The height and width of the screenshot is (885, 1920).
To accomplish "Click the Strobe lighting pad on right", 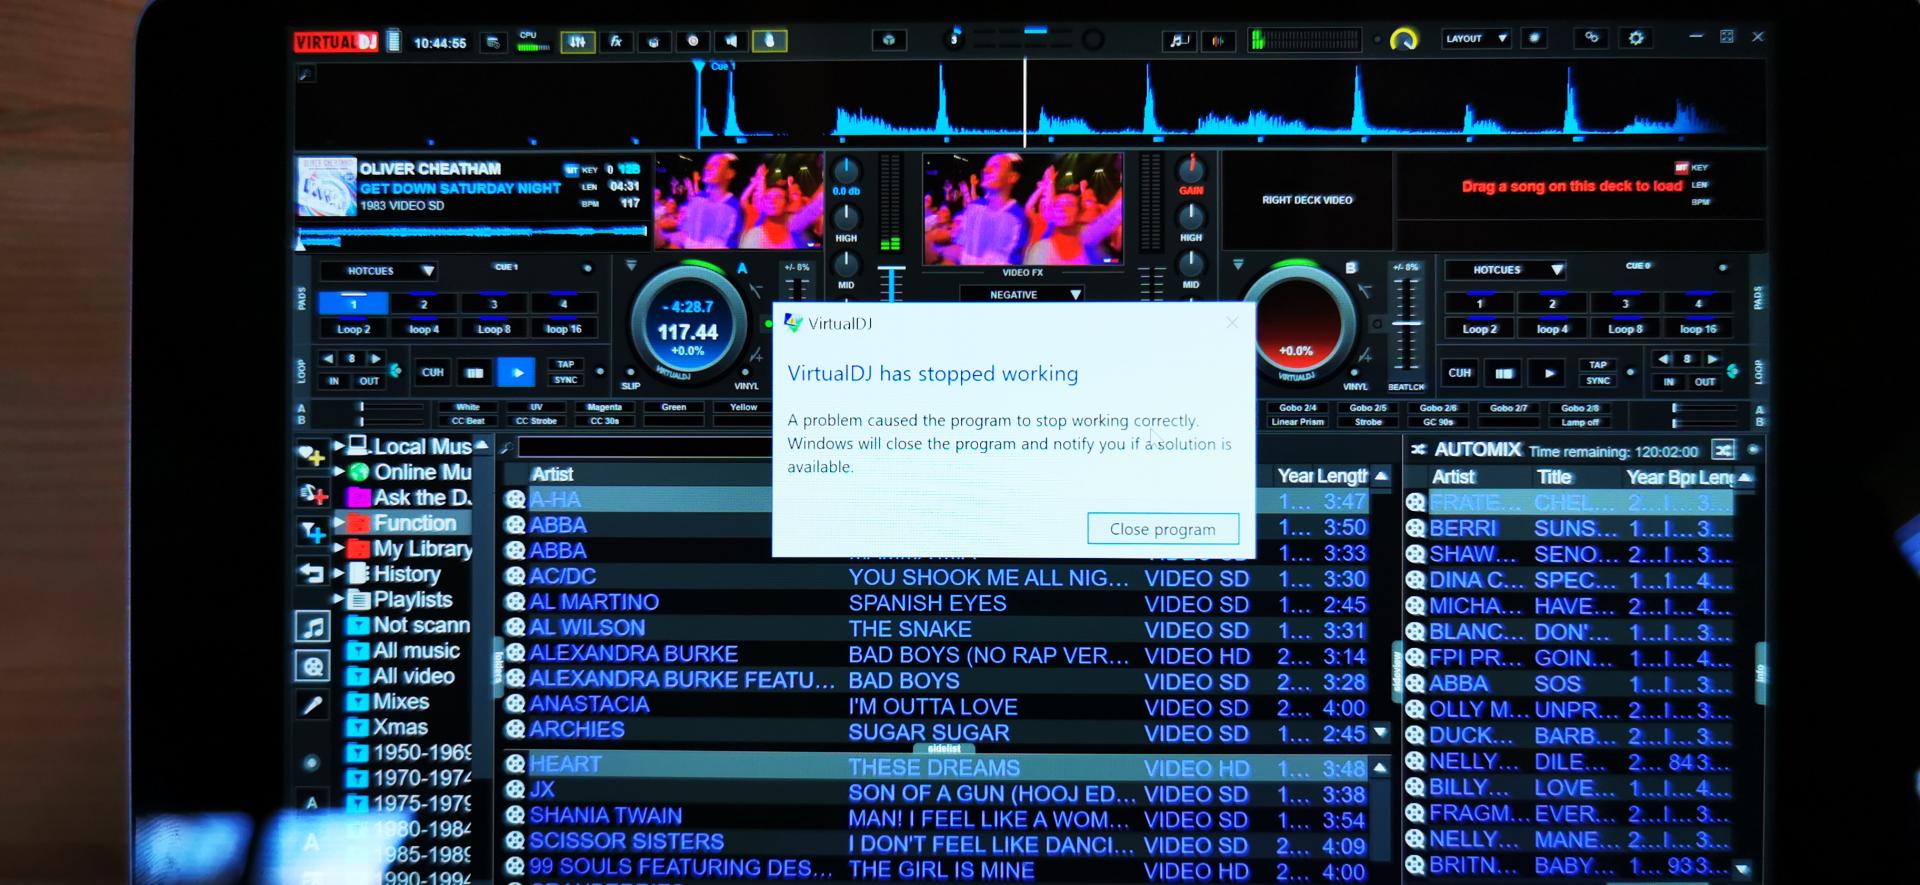I will [1368, 422].
